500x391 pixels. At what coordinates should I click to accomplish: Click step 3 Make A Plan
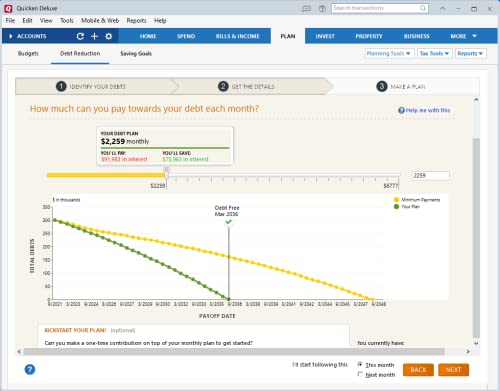401,87
